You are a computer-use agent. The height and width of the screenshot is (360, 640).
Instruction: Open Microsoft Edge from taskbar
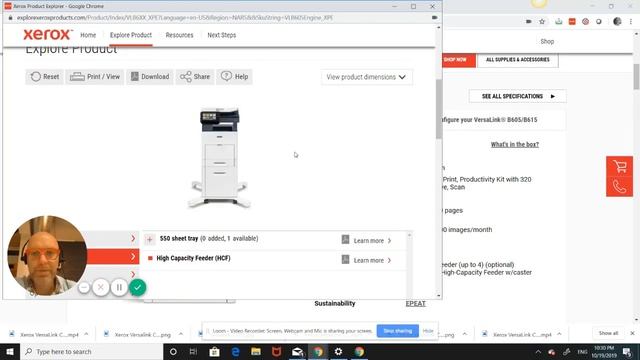pos(236,351)
